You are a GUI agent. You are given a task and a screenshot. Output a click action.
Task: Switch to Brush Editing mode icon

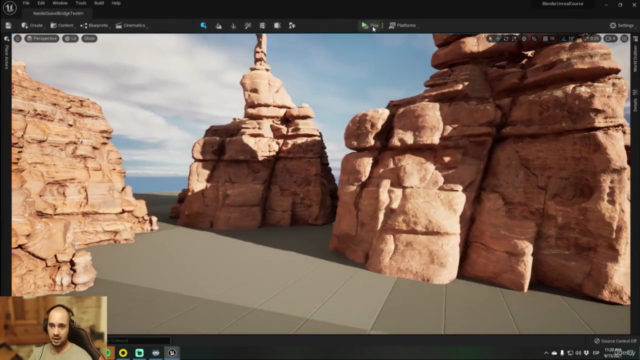pos(292,26)
